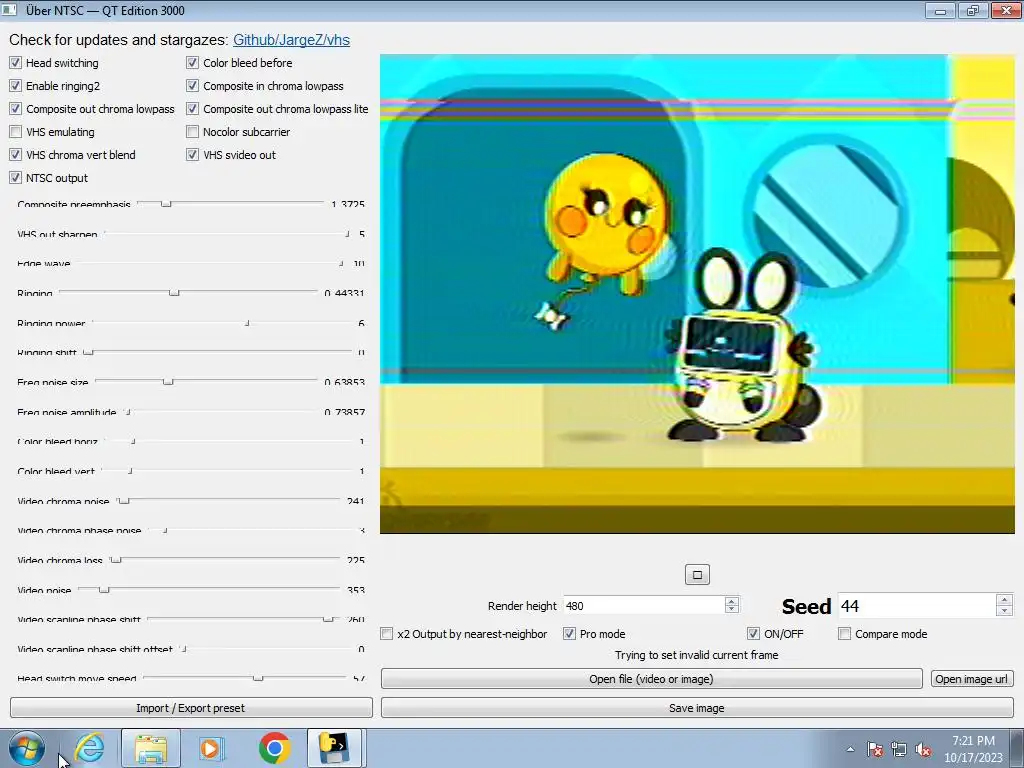Viewport: 1024px width, 768px height.
Task: Click Ringing shift slider handle
Action: pyautogui.click(x=88, y=352)
